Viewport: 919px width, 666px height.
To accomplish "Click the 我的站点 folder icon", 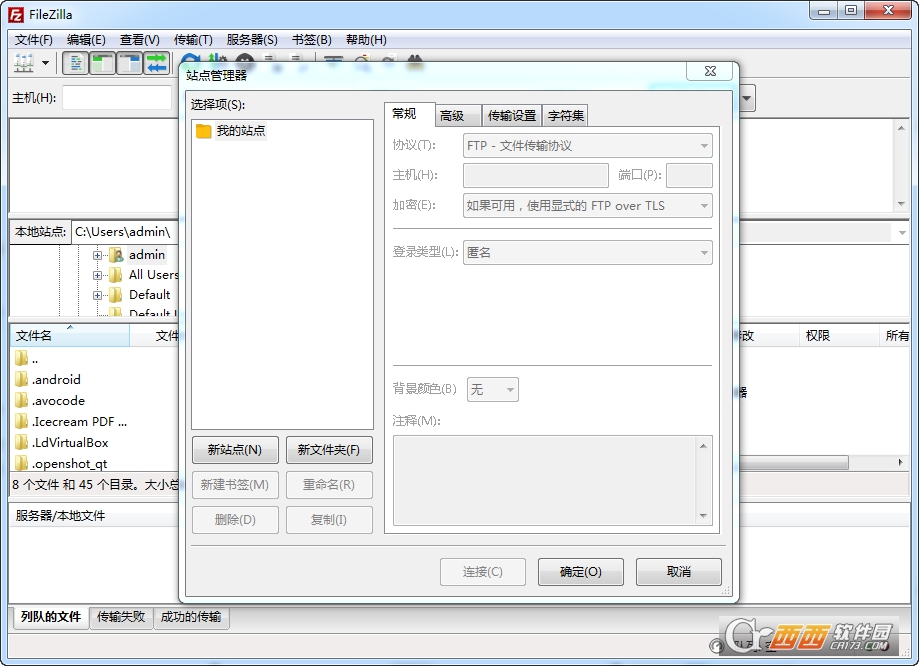I will (x=203, y=131).
